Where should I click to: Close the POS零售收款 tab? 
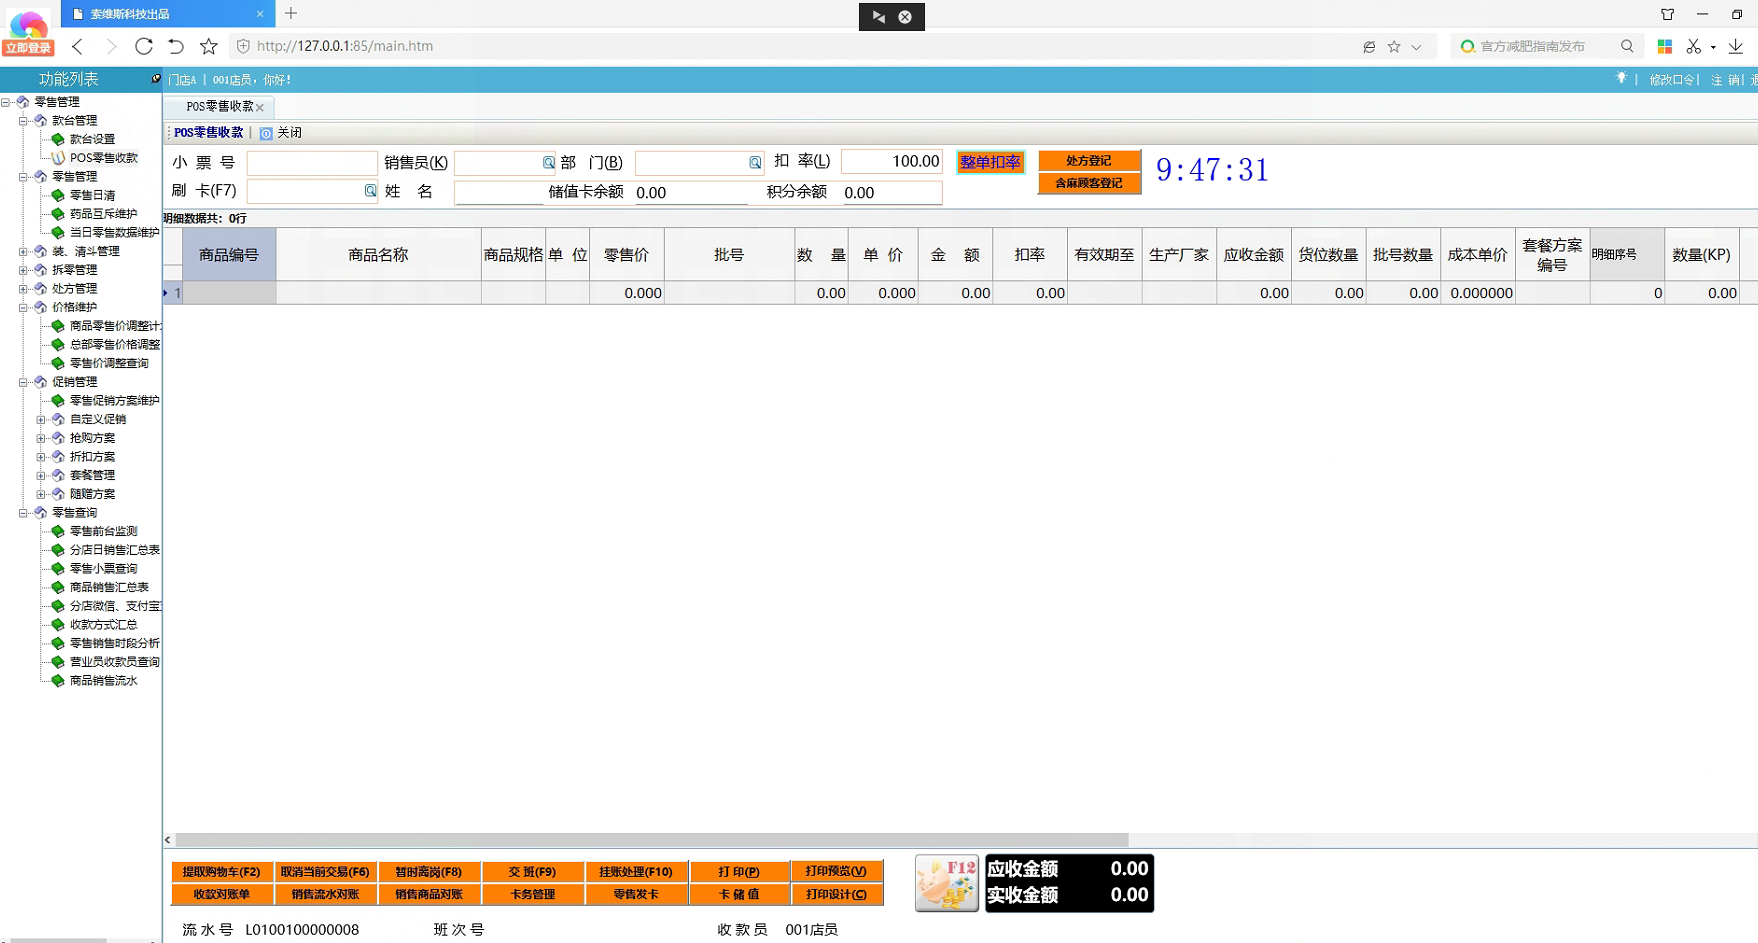(x=260, y=107)
